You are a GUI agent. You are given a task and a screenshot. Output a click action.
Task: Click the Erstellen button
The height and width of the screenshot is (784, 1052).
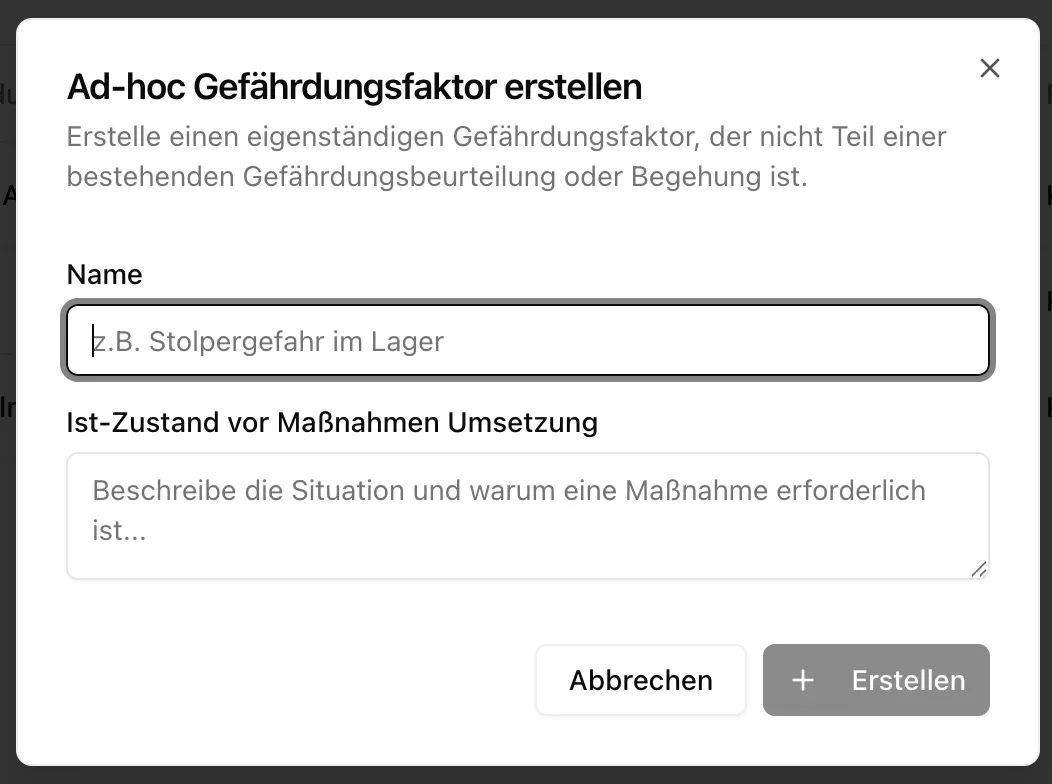[x=876, y=680]
